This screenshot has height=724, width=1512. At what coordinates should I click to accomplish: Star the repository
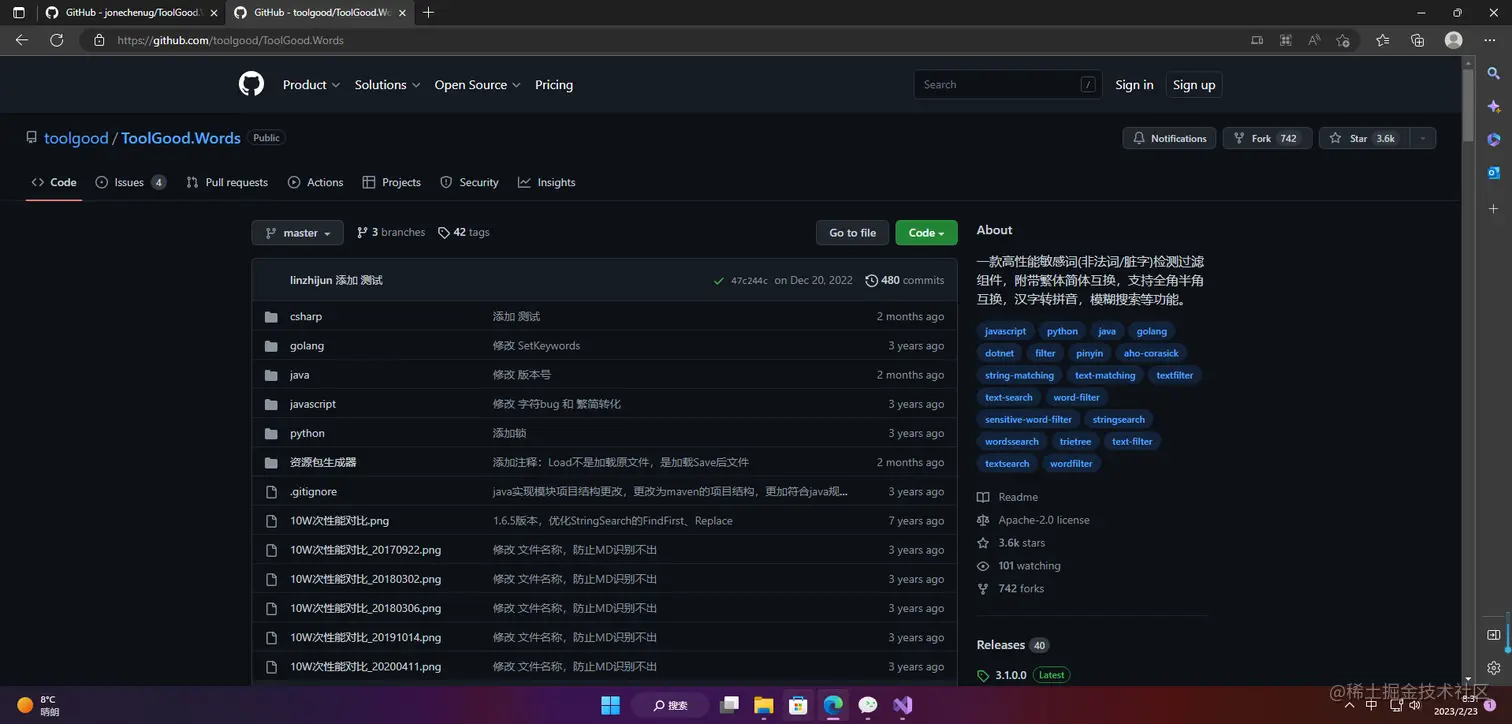[1365, 138]
